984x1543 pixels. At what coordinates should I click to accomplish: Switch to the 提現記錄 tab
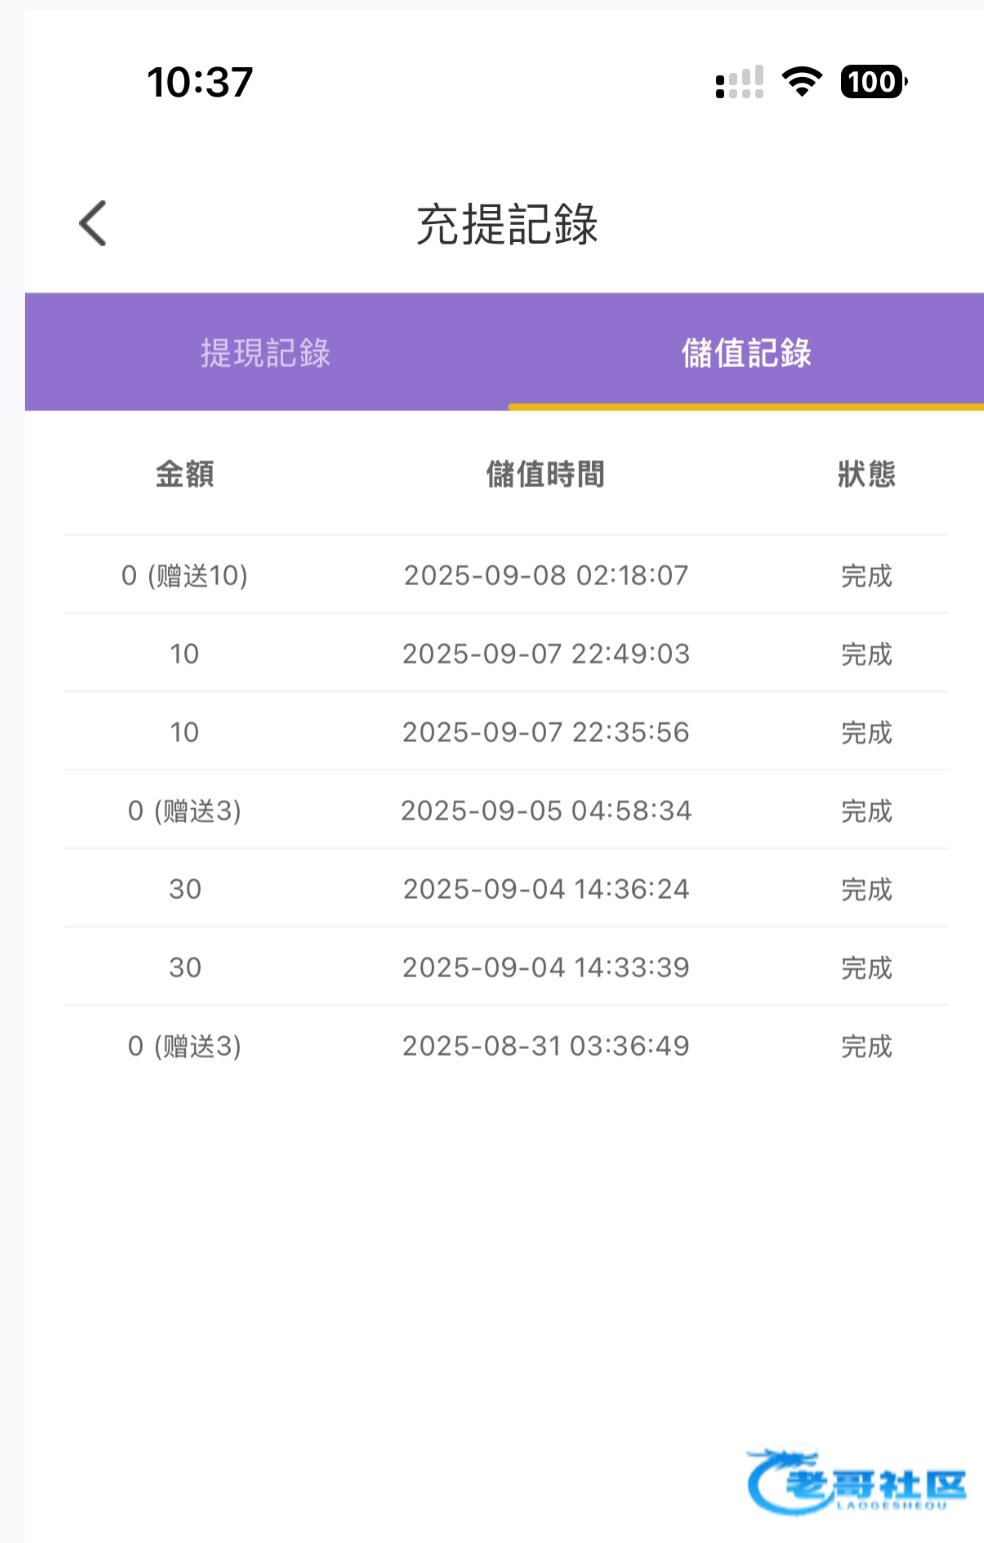(265, 353)
